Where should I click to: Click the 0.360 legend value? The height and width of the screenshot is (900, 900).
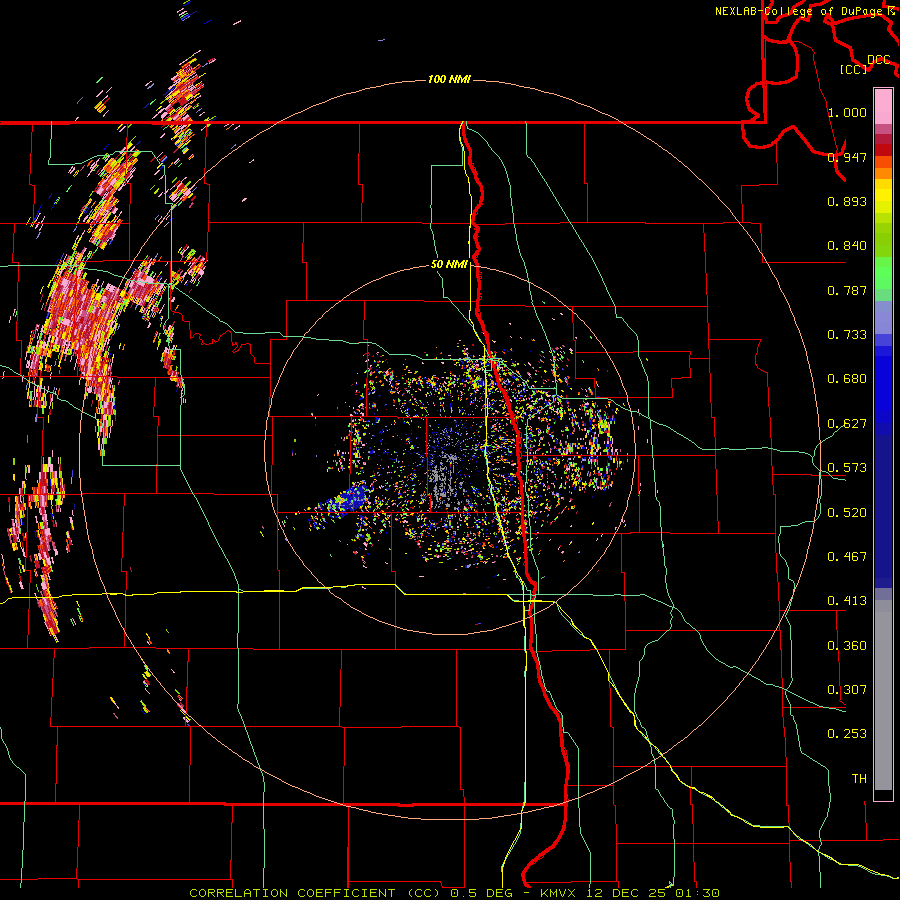847,646
